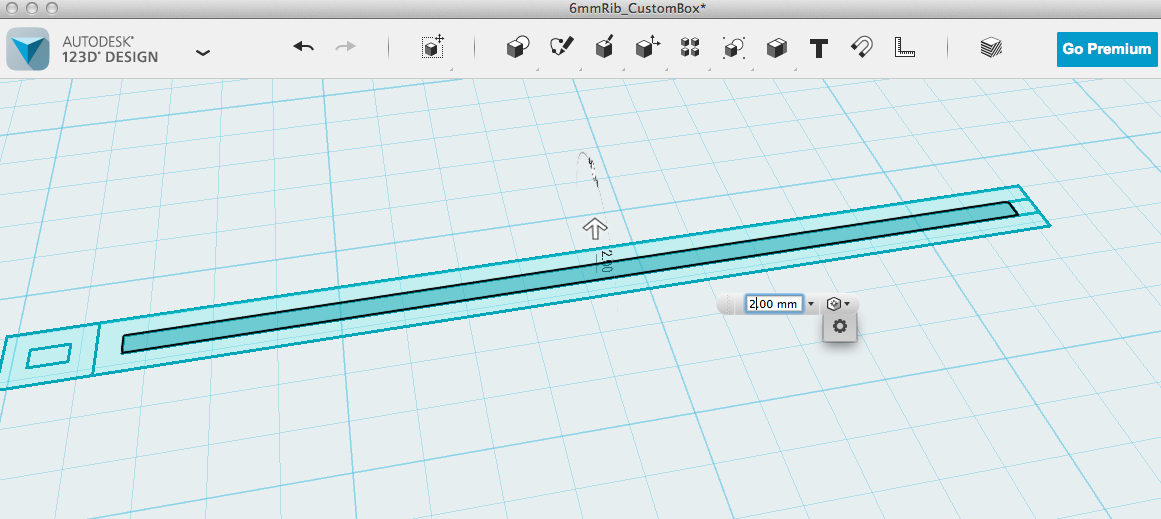This screenshot has width=1161, height=519.
Task: Close the window with the red button
Action: [x=13, y=7]
